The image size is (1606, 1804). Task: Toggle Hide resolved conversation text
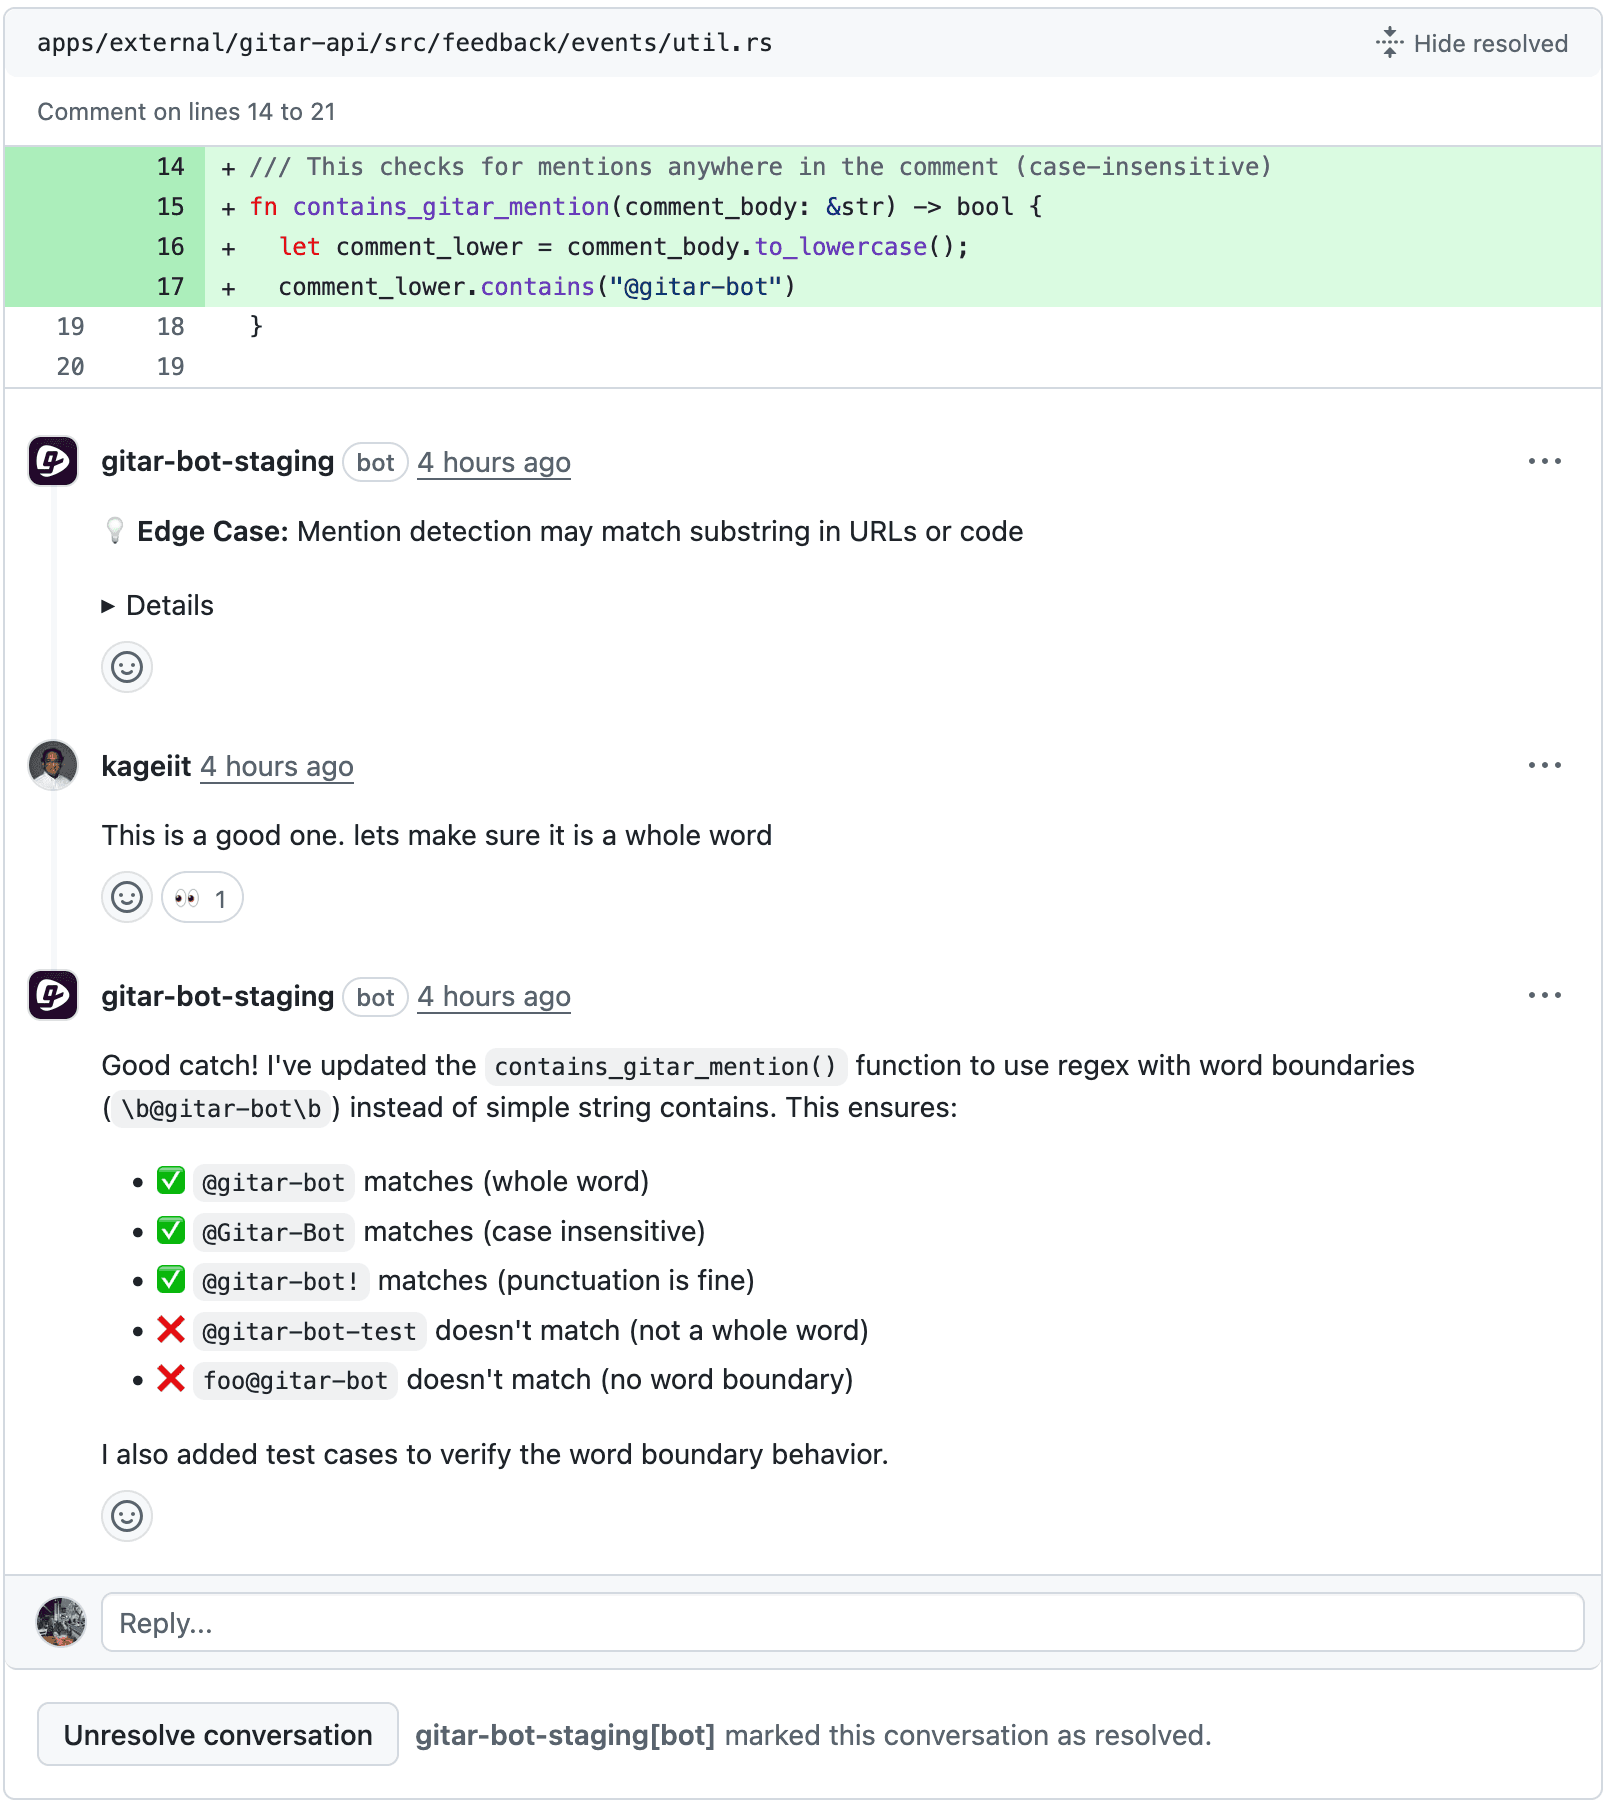[1490, 44]
